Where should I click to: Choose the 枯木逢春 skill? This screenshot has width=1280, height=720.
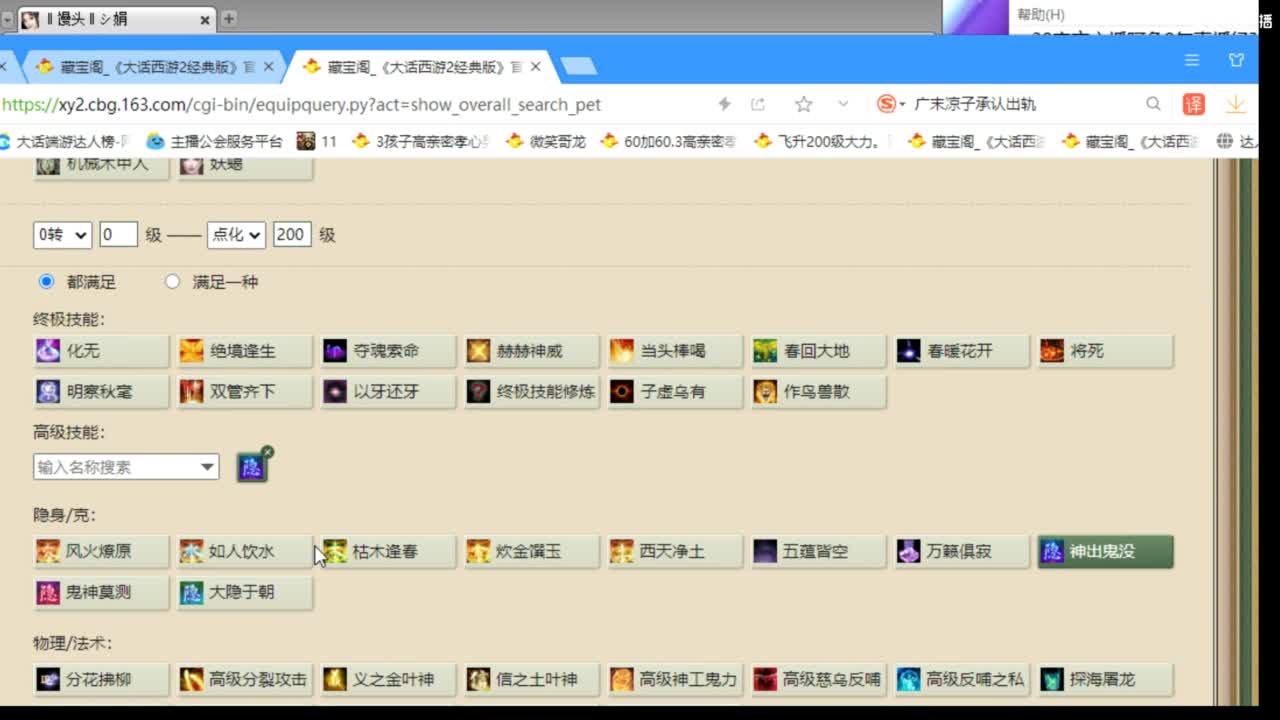coord(388,551)
